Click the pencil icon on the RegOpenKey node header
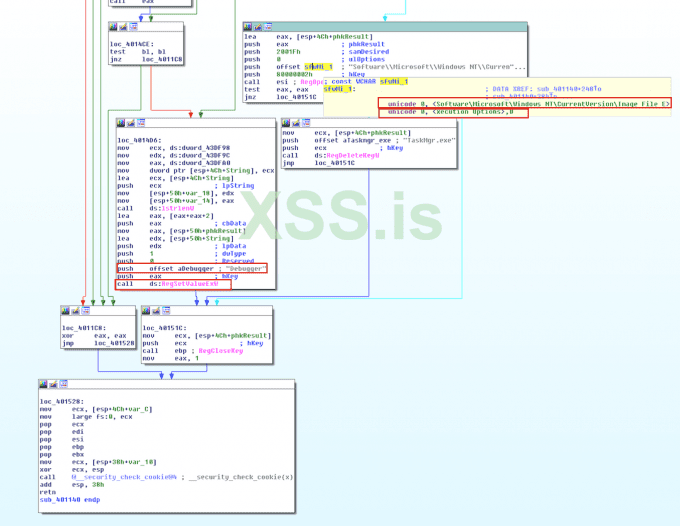Viewport: 680px width, 526px height. (x=258, y=27)
